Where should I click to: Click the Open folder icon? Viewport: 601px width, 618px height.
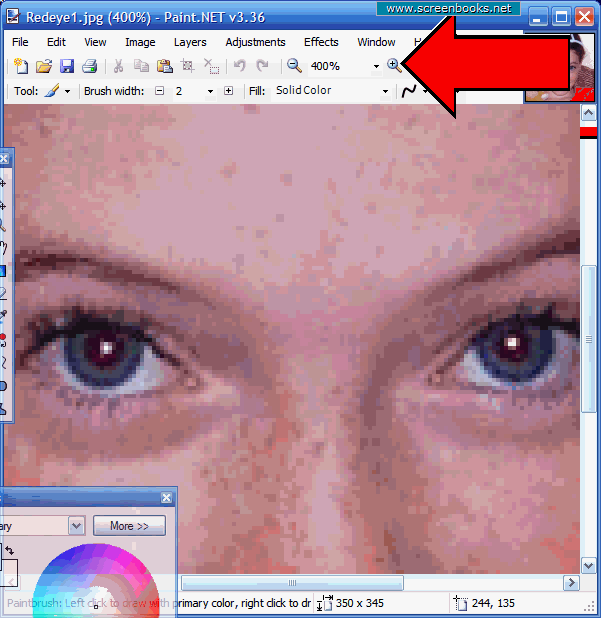coord(43,66)
